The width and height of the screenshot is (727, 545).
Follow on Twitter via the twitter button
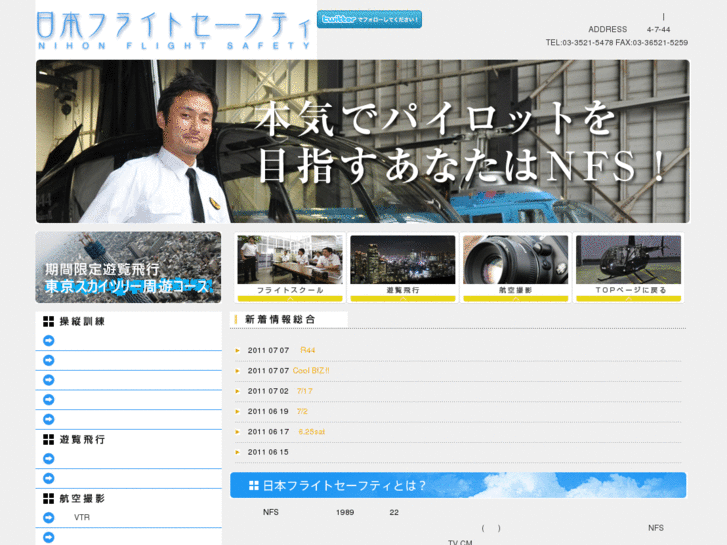point(370,19)
